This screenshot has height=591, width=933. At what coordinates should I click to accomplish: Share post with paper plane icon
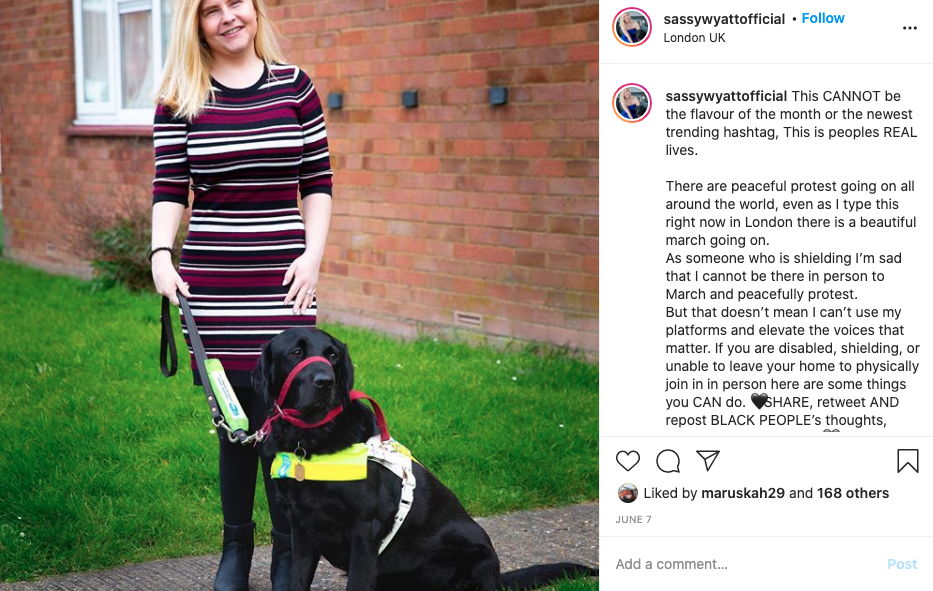pyautogui.click(x=708, y=461)
